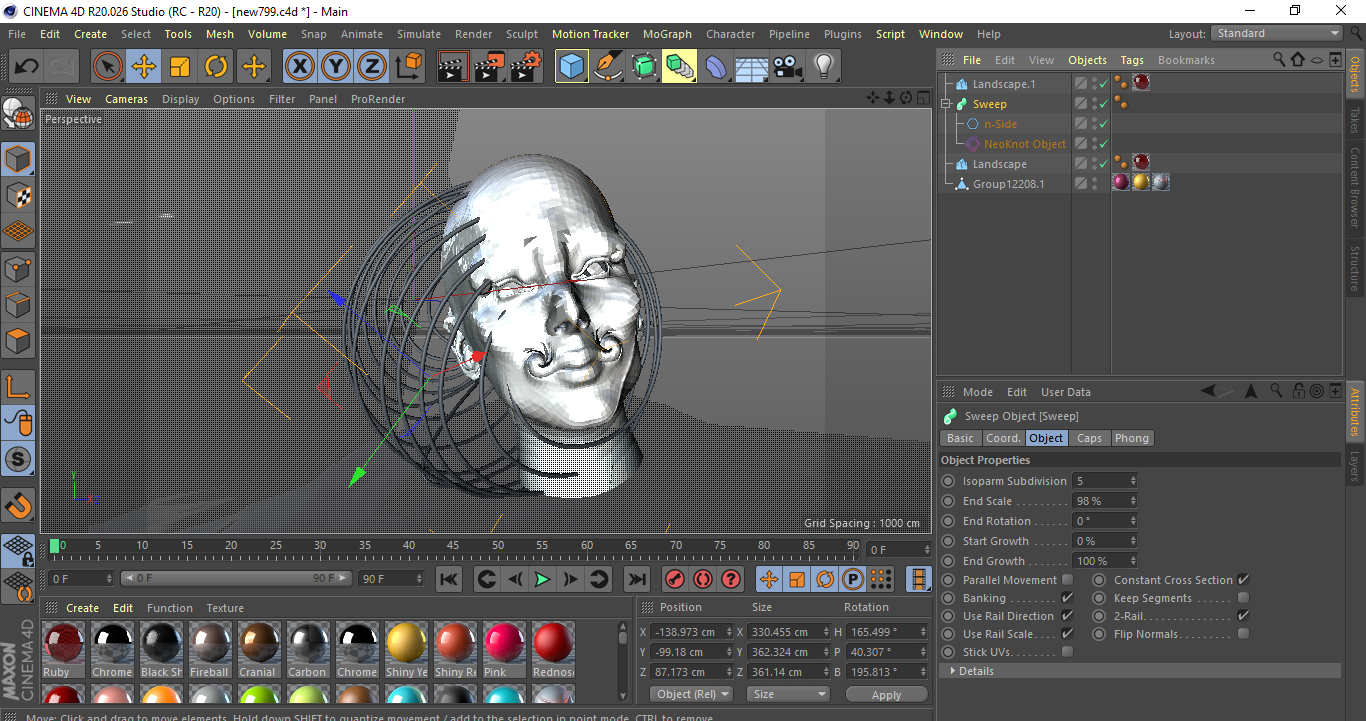Screen dimensions: 1366x721
Task: Click the Record Active Objects button
Action: (675, 579)
